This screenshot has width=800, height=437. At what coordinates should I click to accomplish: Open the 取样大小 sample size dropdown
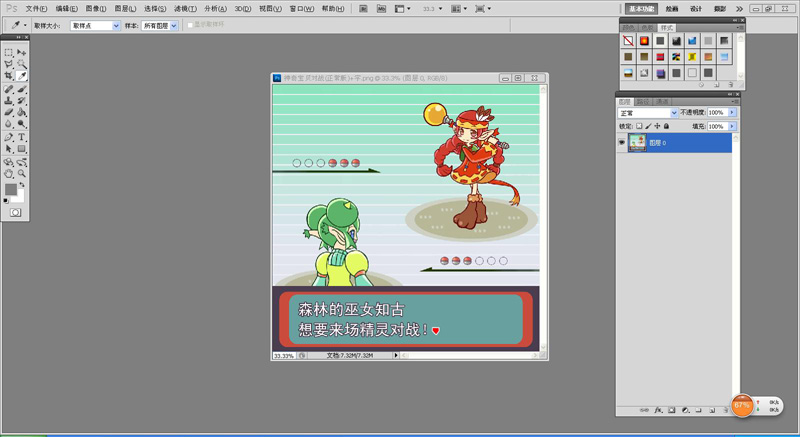tap(95, 25)
